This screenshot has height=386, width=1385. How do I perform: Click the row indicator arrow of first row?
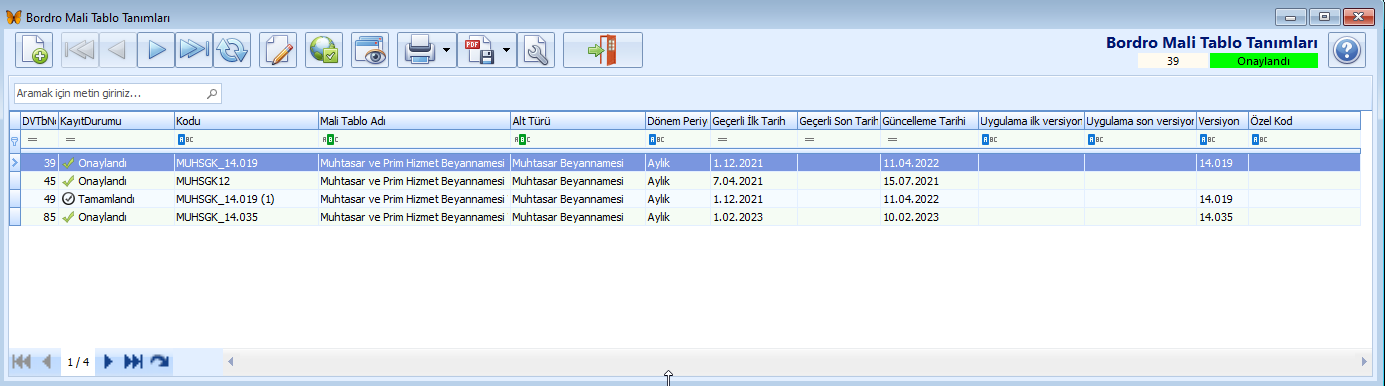click(x=14, y=162)
